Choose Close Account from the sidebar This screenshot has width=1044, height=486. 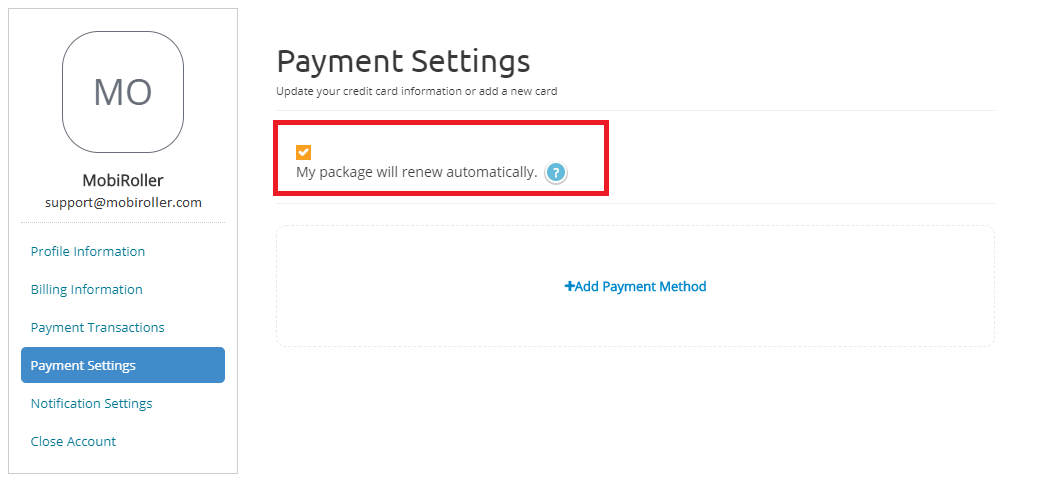click(73, 441)
